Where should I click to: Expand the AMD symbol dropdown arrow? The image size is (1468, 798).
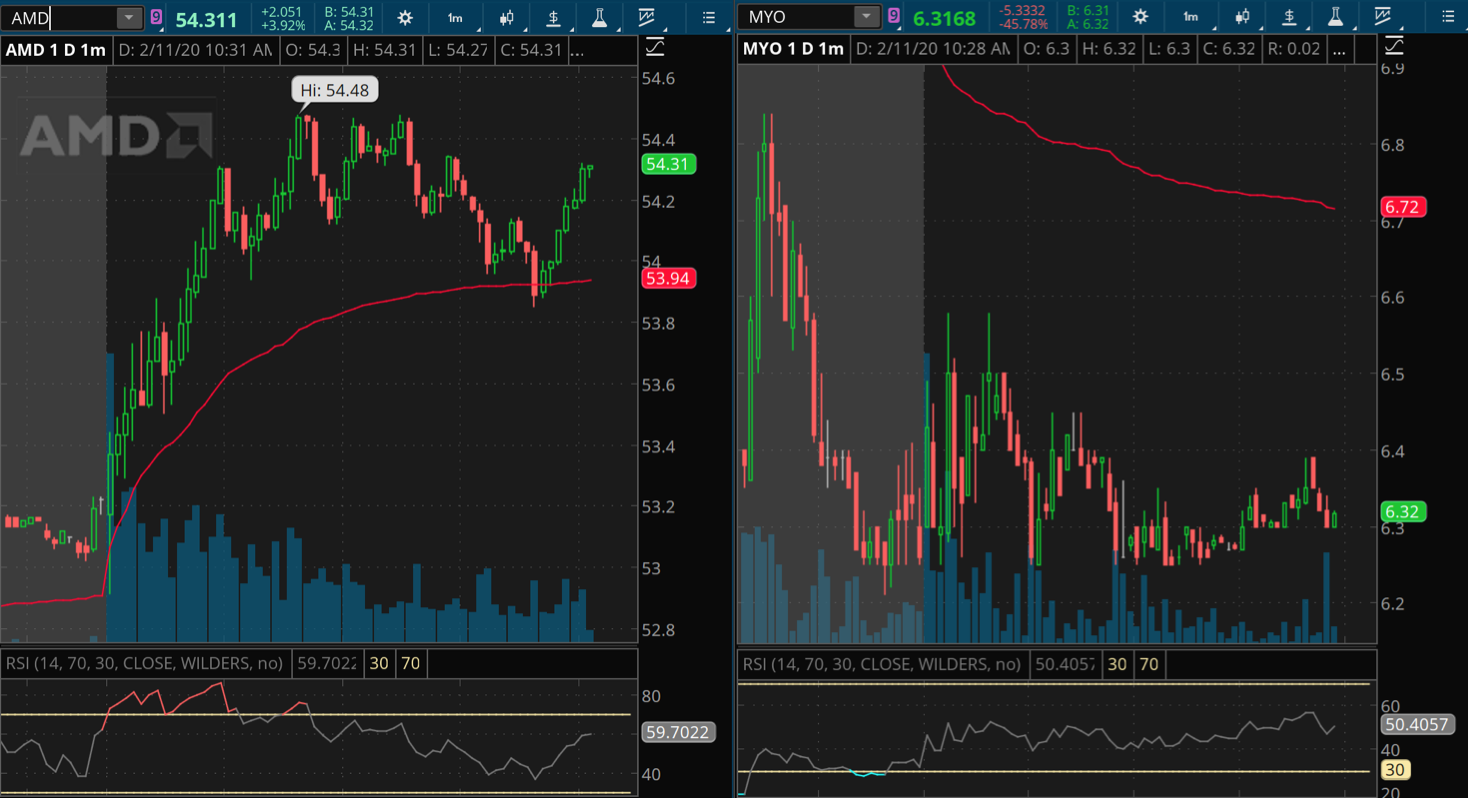point(129,17)
